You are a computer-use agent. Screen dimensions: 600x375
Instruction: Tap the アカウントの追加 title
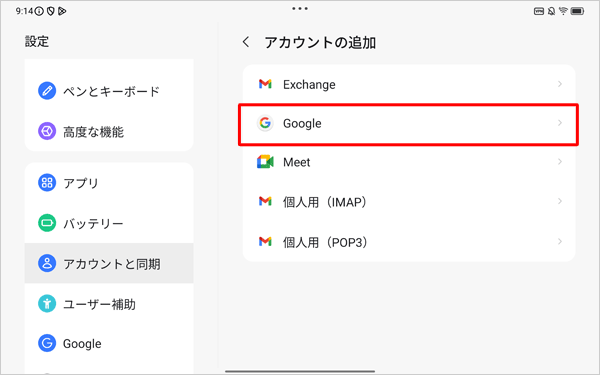point(320,42)
